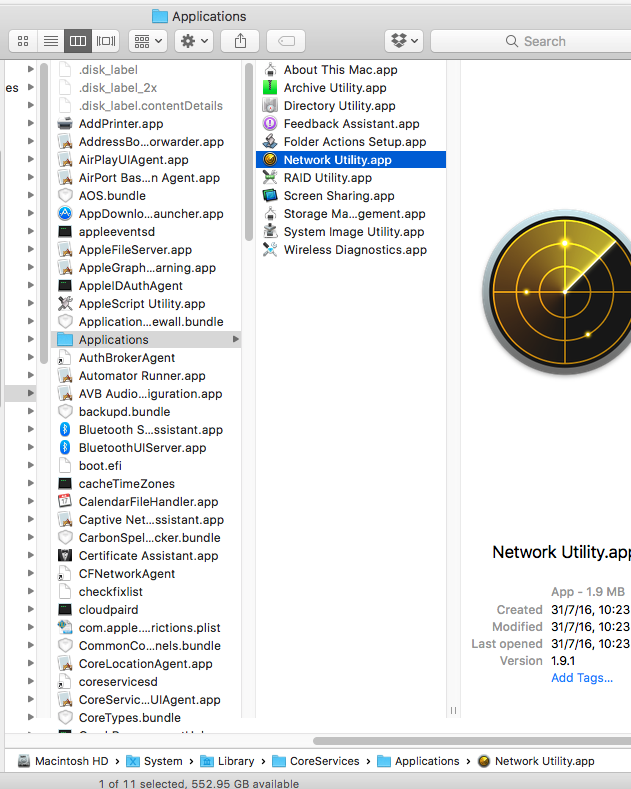Select Archive Utility.app icon
Image resolution: width=631 pixels, height=789 pixels.
pos(270,88)
